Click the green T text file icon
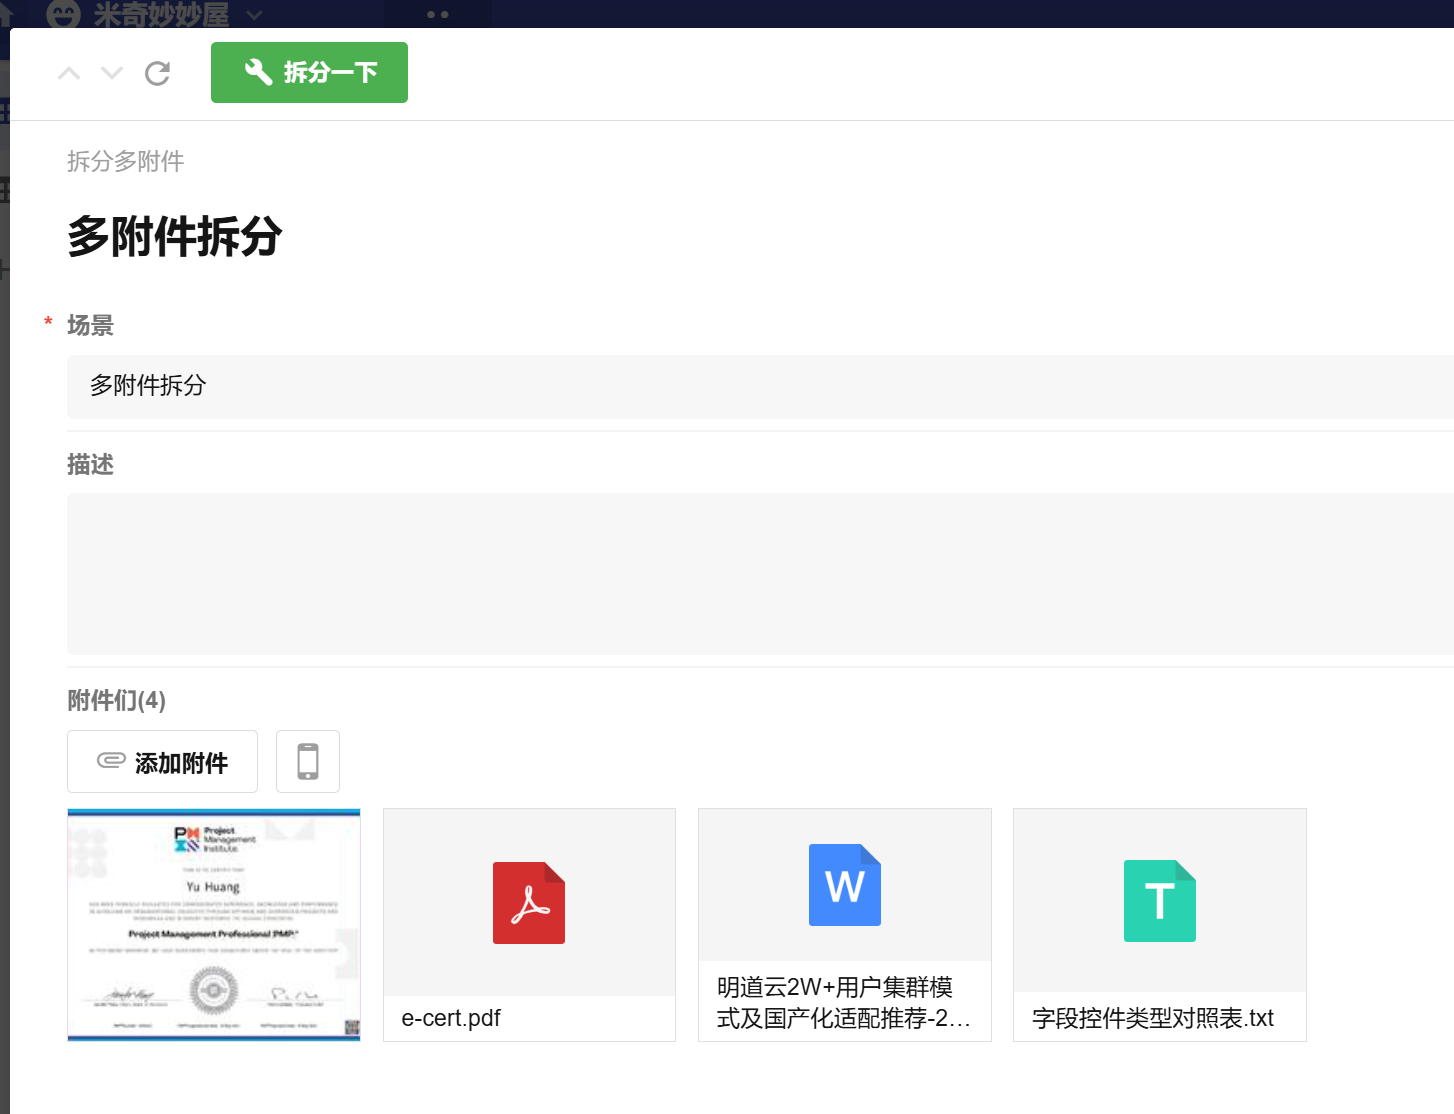The width and height of the screenshot is (1454, 1114). (x=1159, y=900)
